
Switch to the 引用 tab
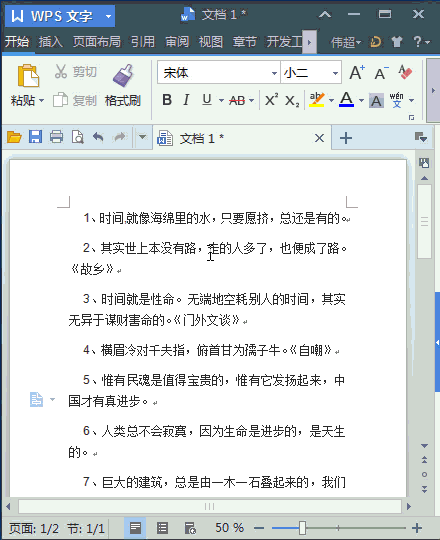coord(143,42)
